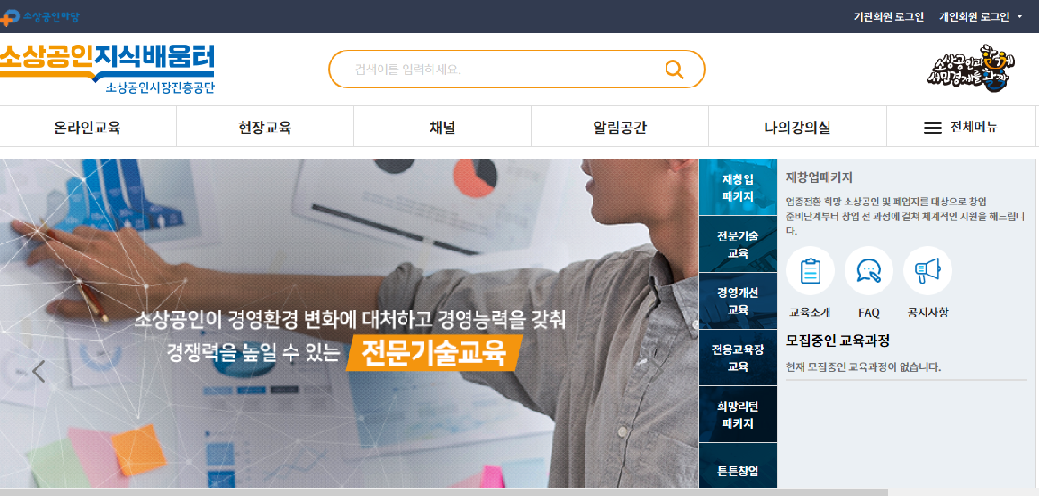Expand the 개인회원 로그인 dropdown arrow
1039x496 pixels.
[x=1020, y=17]
